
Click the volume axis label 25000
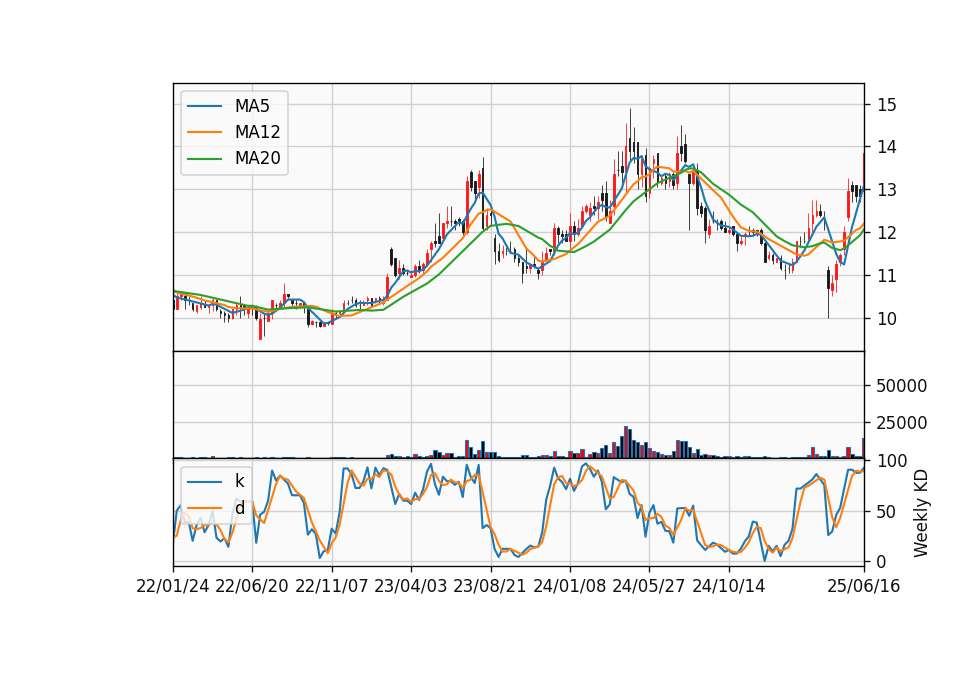click(902, 423)
